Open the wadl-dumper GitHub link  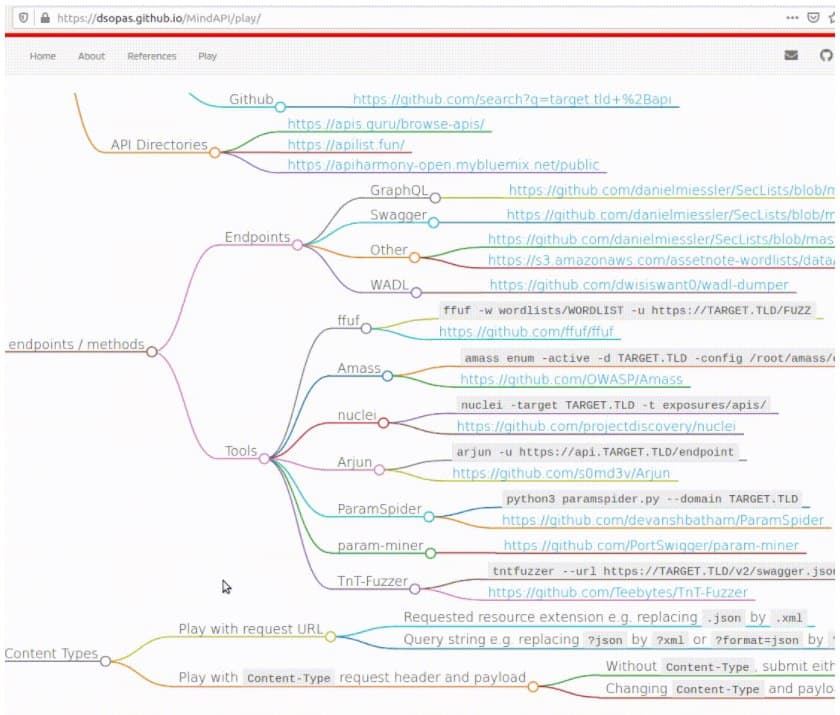click(639, 285)
